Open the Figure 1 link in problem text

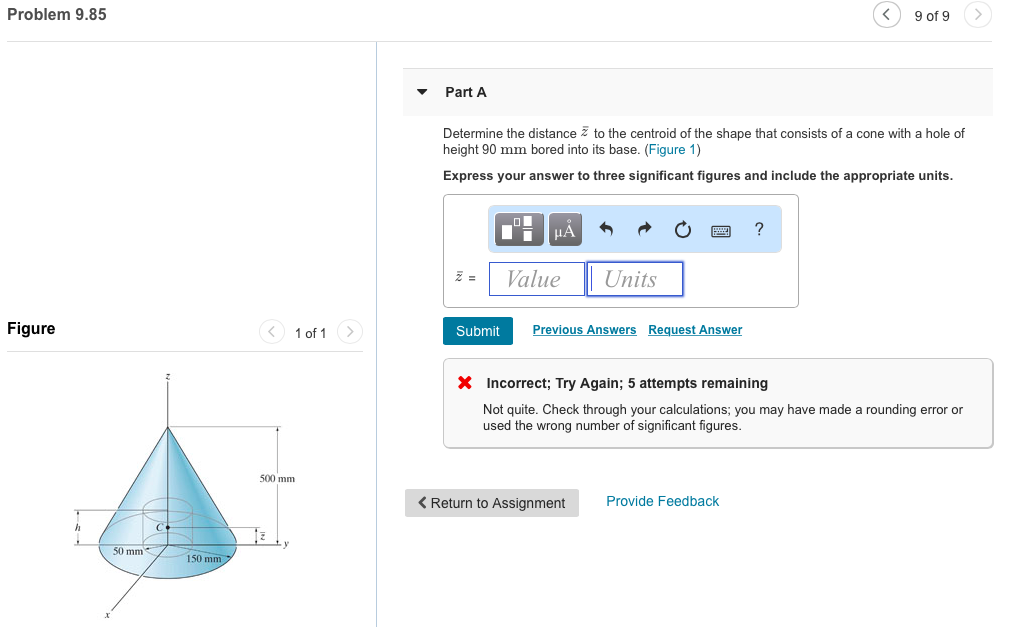tap(671, 149)
